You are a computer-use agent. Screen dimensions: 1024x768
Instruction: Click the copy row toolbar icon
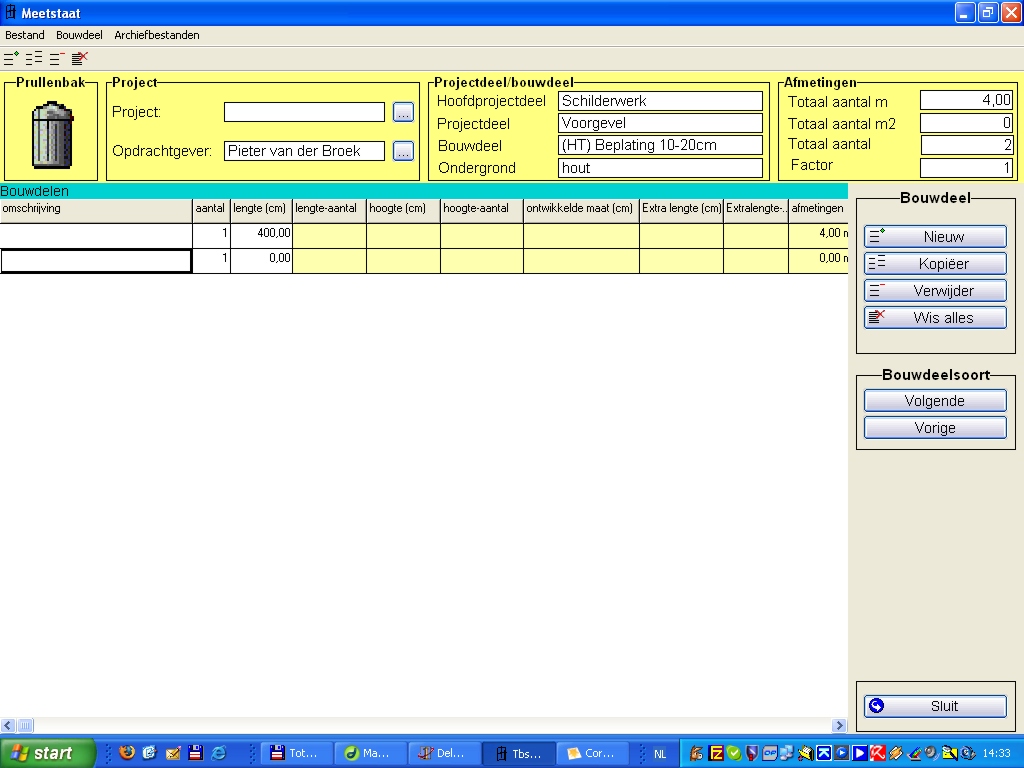pyautogui.click(x=34, y=58)
